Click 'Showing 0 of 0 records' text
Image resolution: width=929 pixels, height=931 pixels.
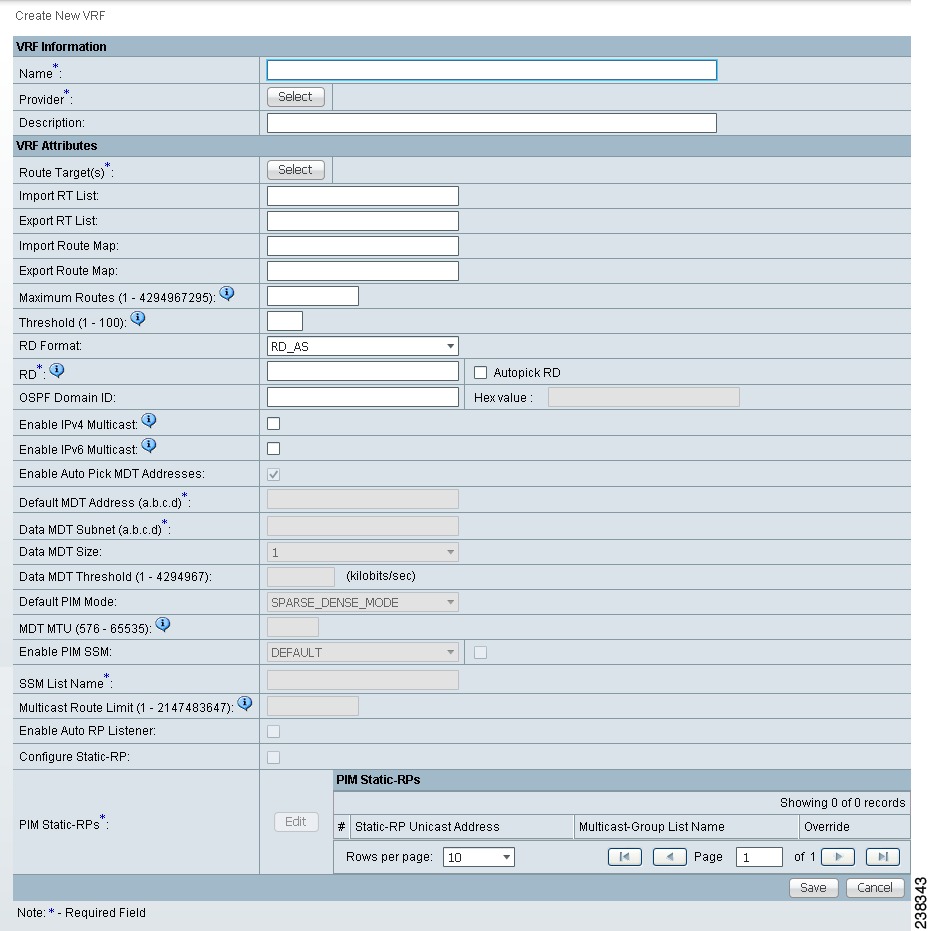(842, 803)
